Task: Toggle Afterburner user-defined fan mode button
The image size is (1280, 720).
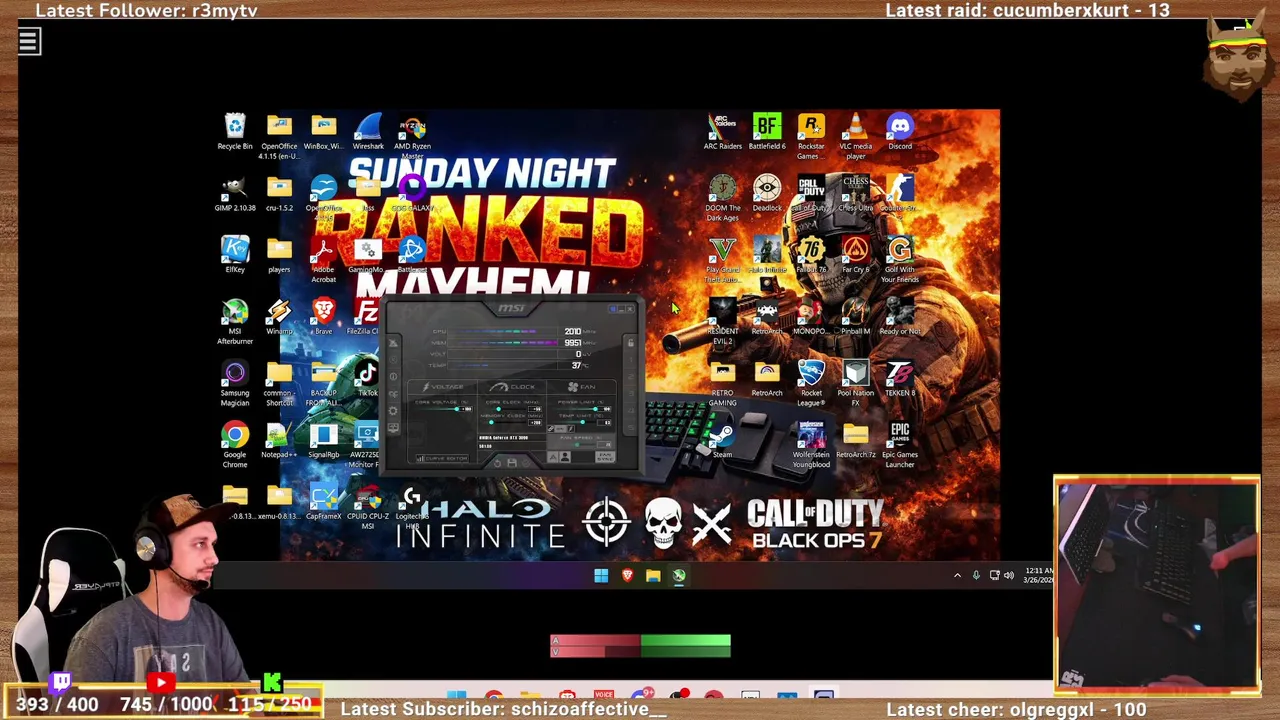Action: pos(565,457)
